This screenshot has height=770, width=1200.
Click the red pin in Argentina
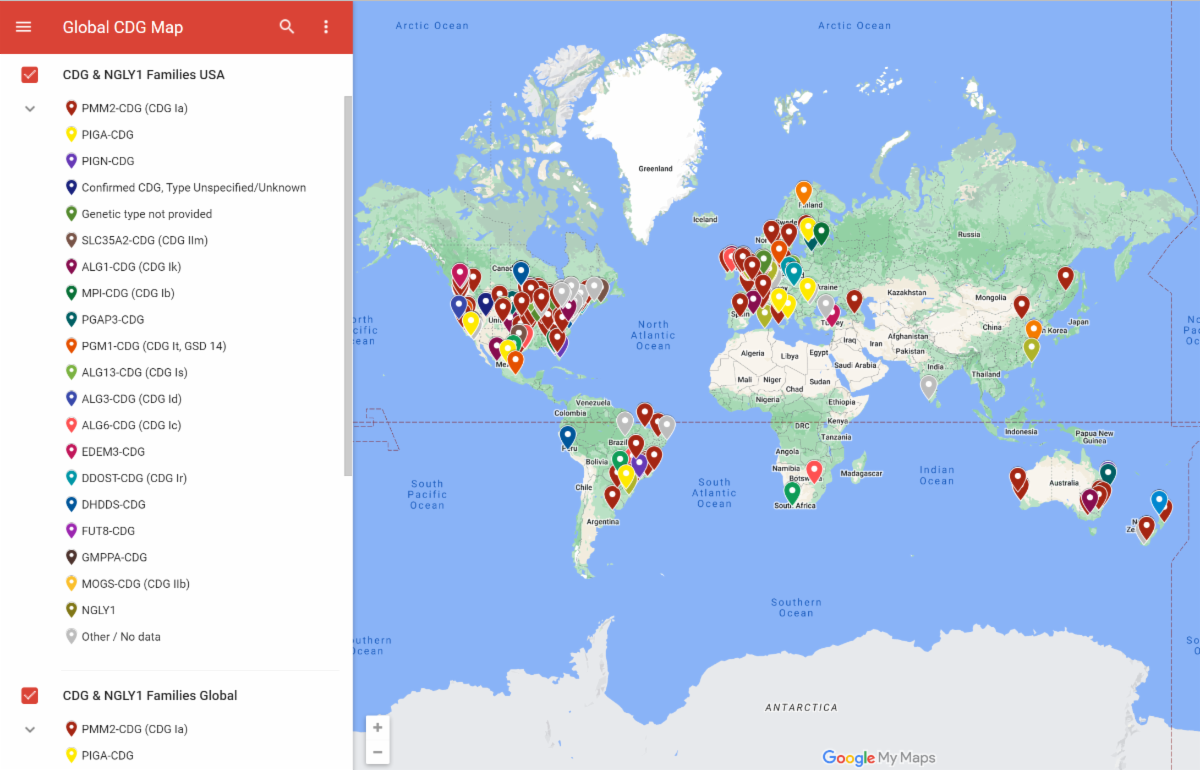point(612,496)
